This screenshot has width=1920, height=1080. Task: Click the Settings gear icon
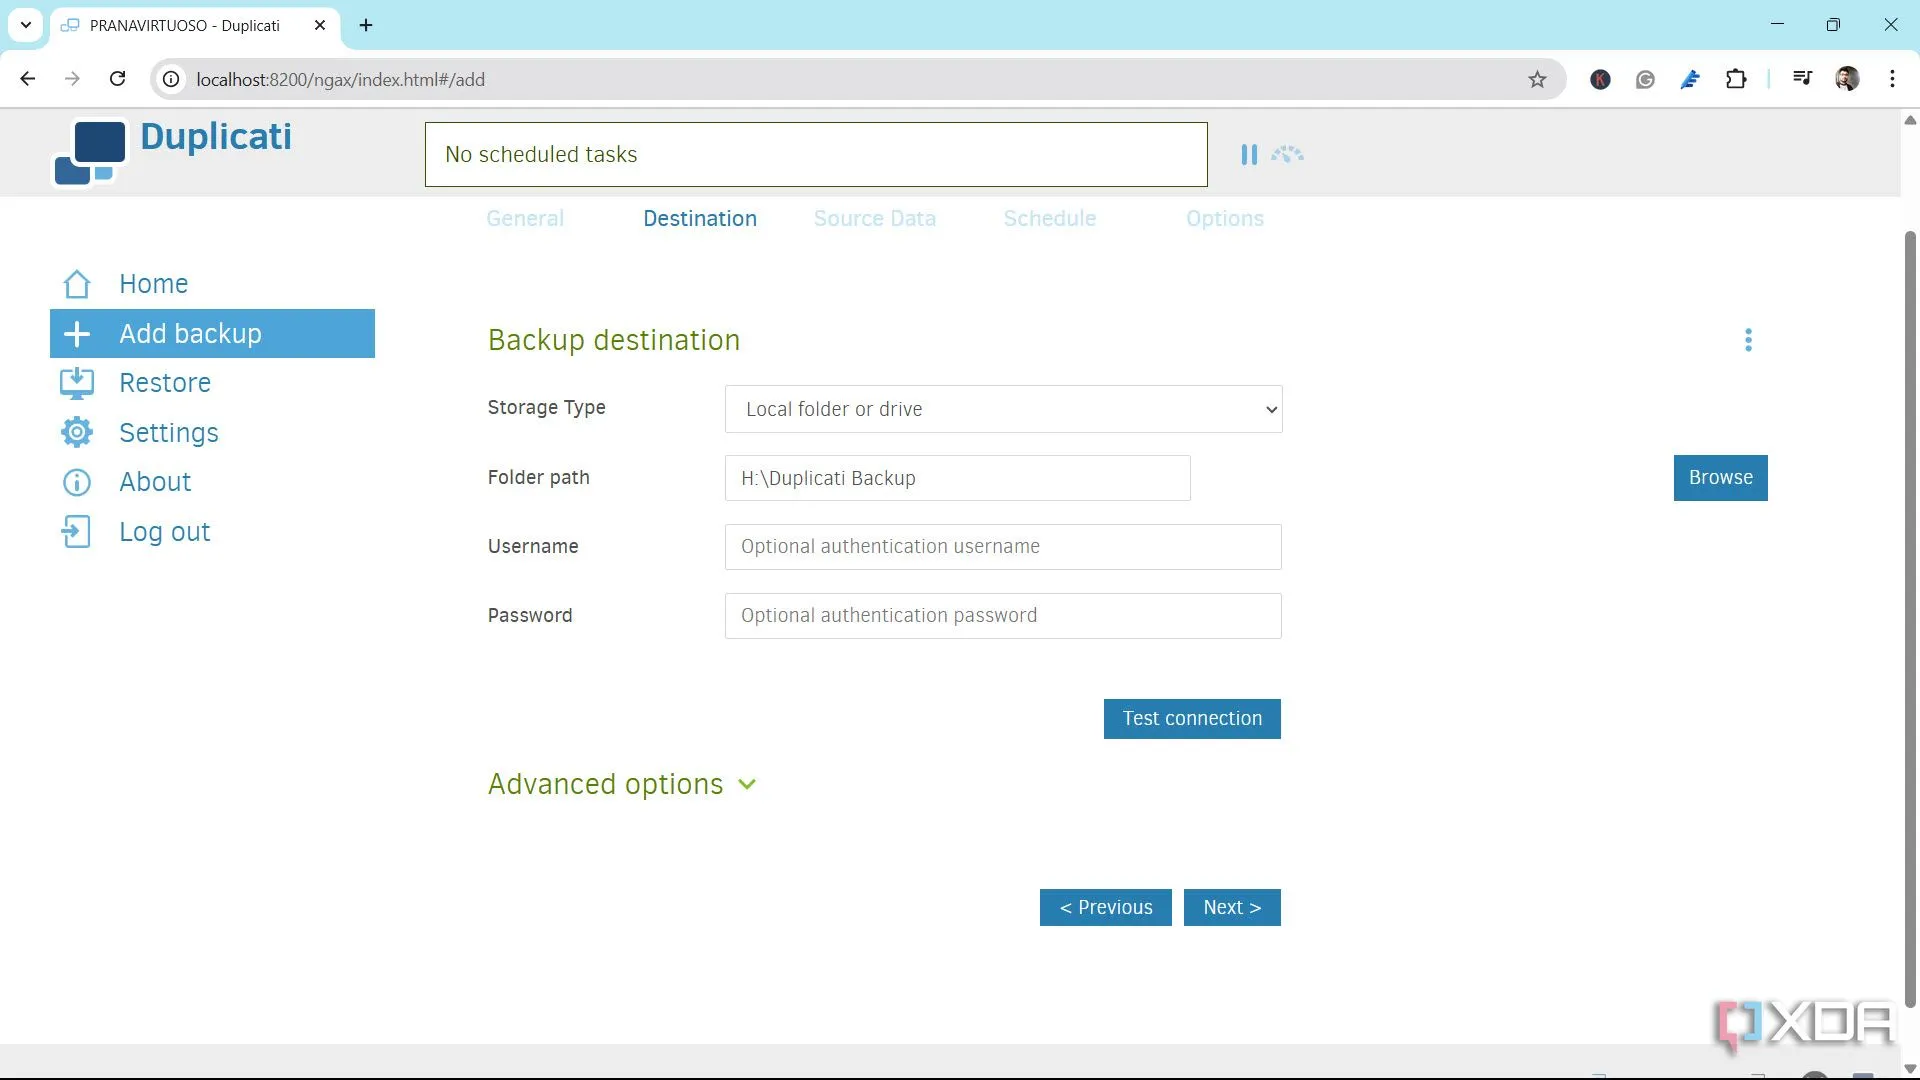(77, 432)
